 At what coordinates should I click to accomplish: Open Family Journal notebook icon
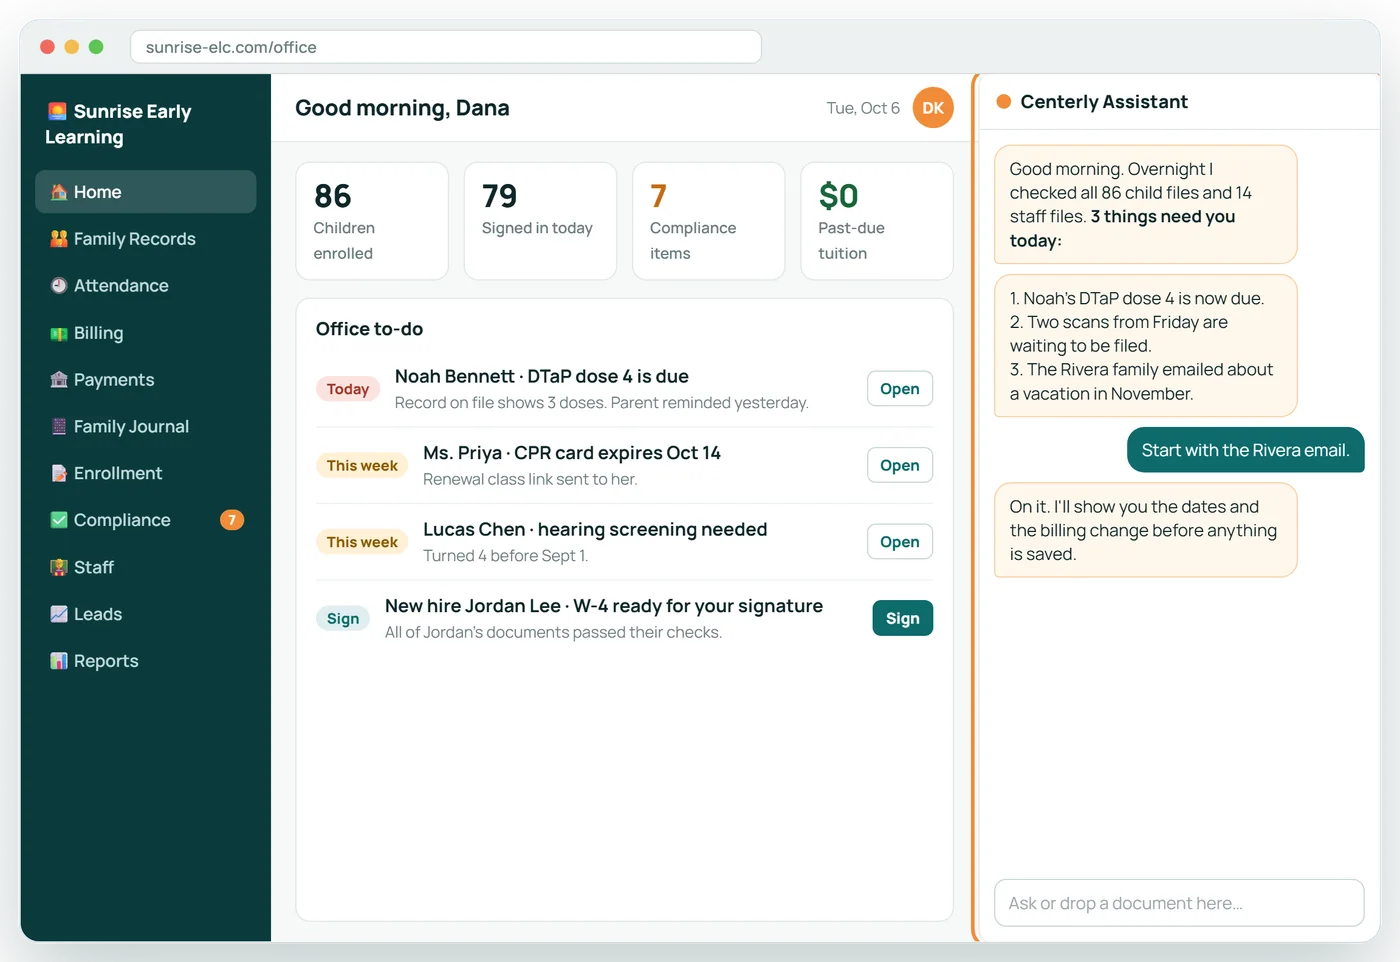[59, 426]
